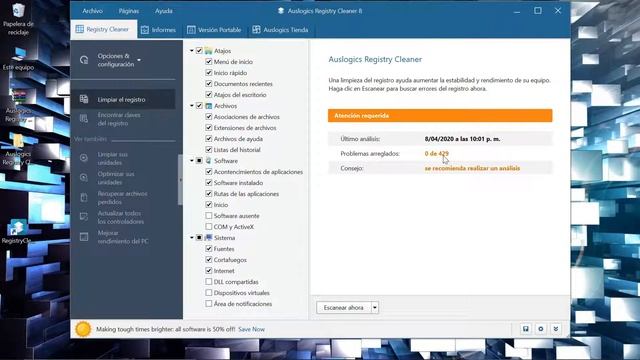Check Área de notificaciones checkbox
Viewport: 640px width, 360px height.
point(209,304)
